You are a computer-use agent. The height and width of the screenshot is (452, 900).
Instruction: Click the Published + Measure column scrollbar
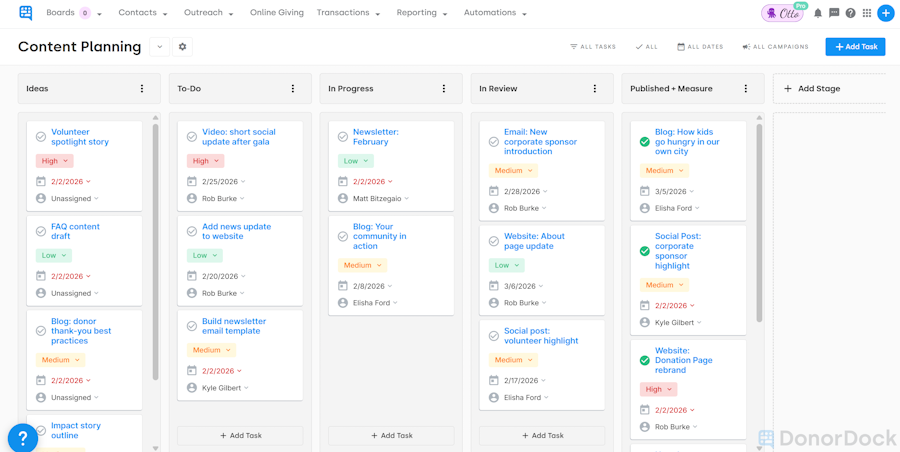(760, 224)
